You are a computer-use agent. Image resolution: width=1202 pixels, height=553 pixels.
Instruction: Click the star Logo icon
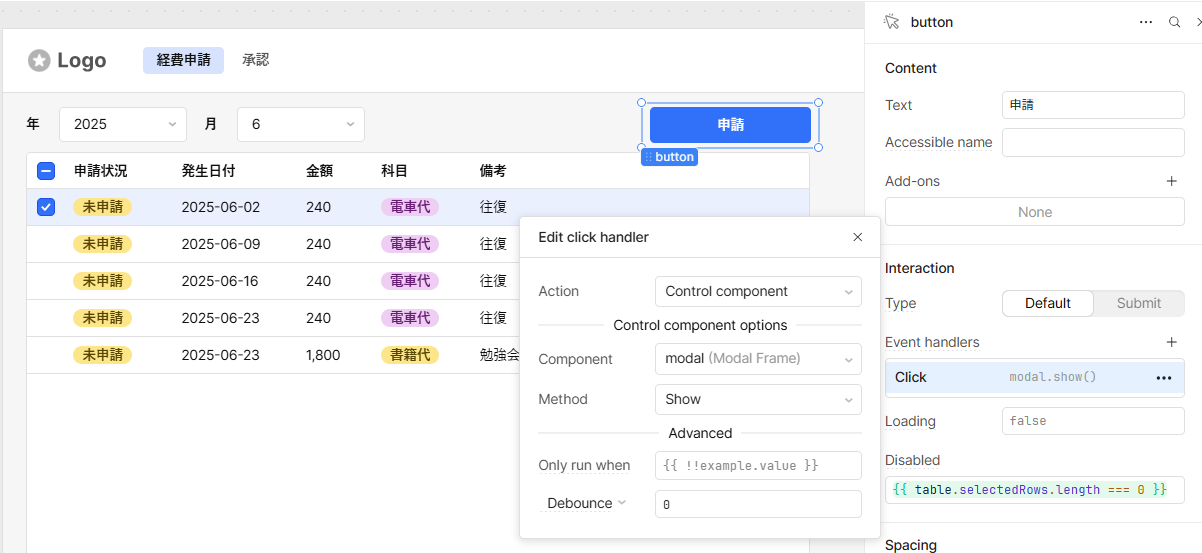39,61
